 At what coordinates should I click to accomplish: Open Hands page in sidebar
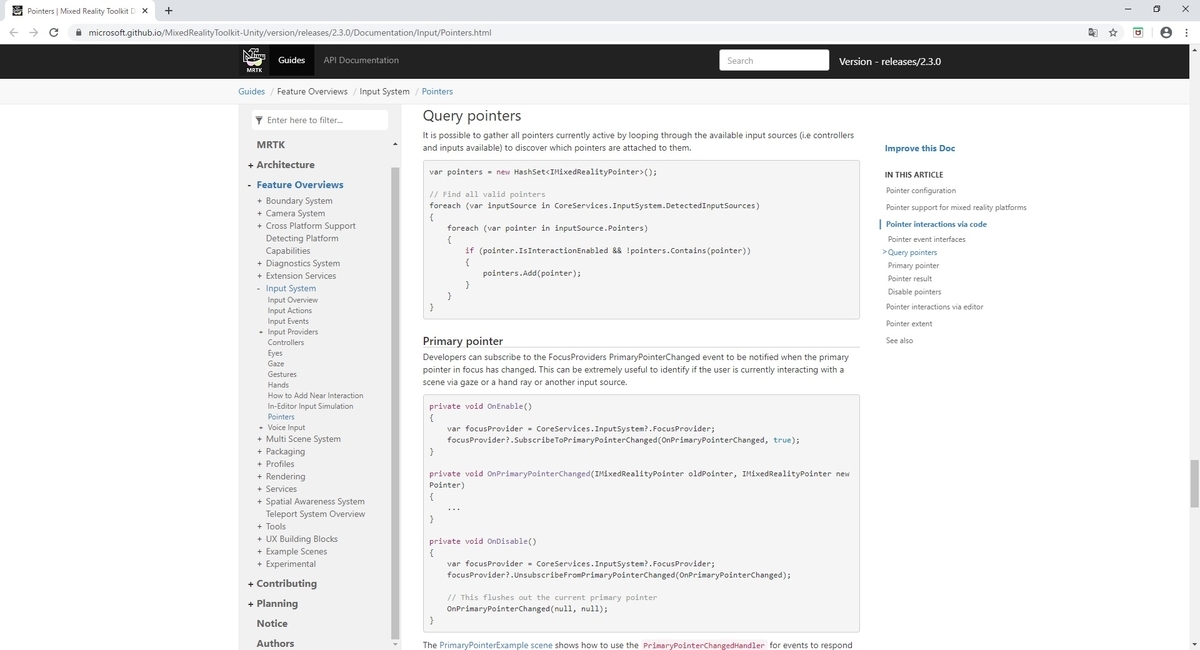[x=278, y=385]
